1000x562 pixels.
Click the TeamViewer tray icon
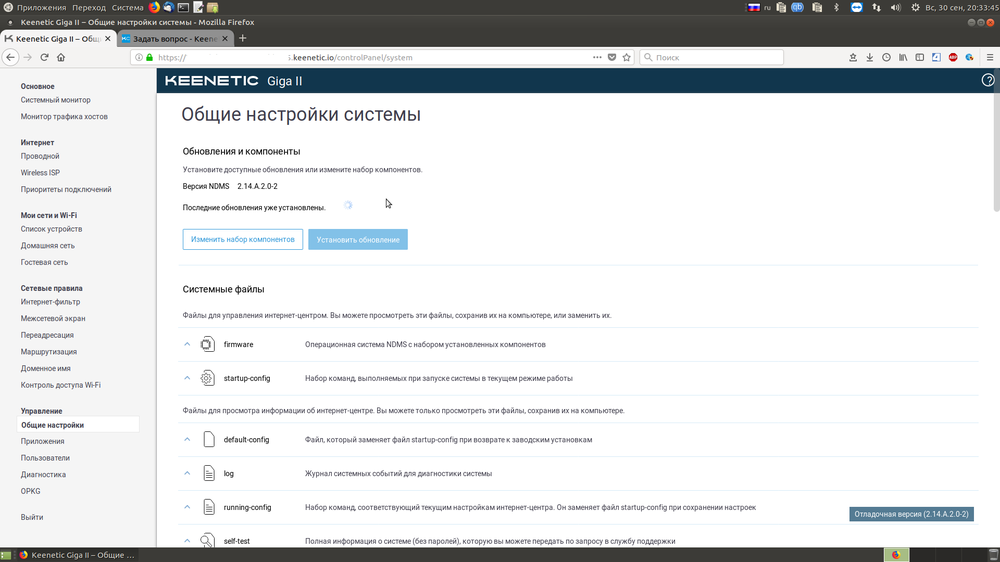(857, 8)
